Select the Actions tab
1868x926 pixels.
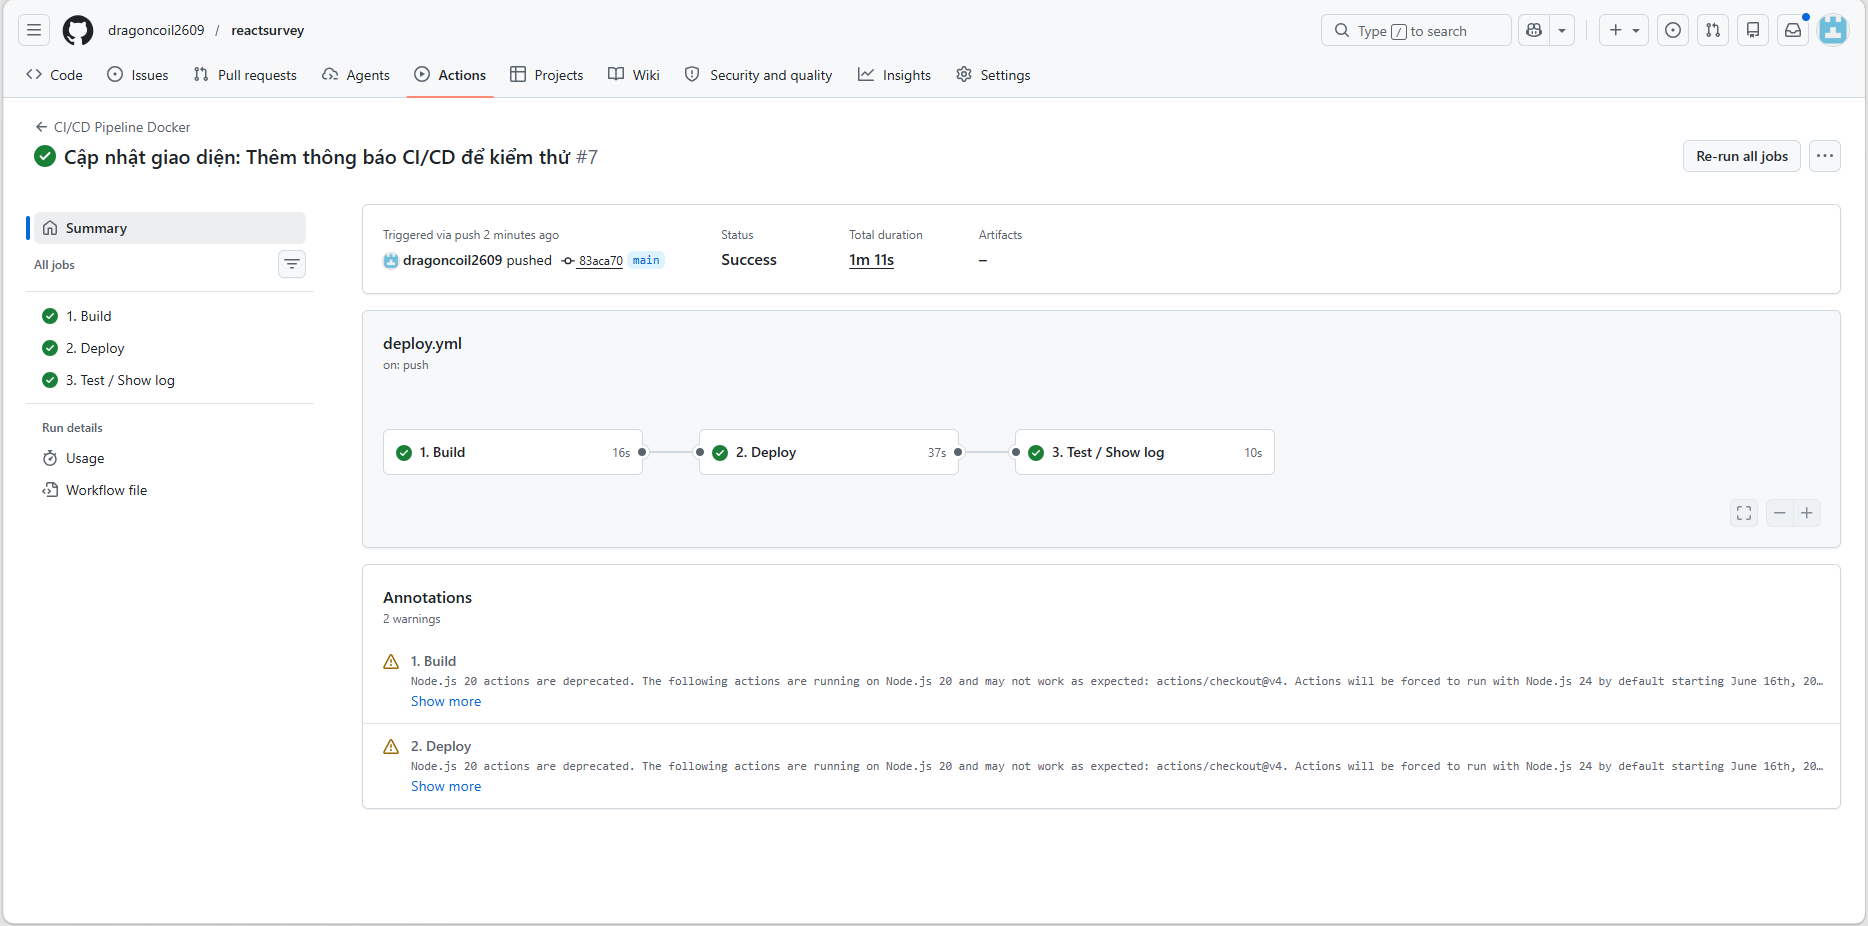[x=450, y=75]
